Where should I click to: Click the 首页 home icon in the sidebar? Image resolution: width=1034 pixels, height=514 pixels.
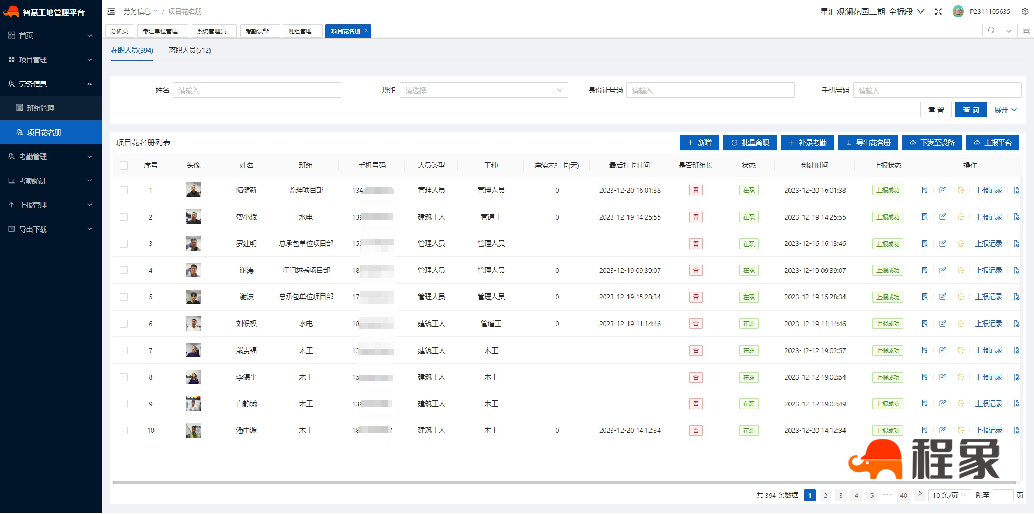pyautogui.click(x=11, y=35)
